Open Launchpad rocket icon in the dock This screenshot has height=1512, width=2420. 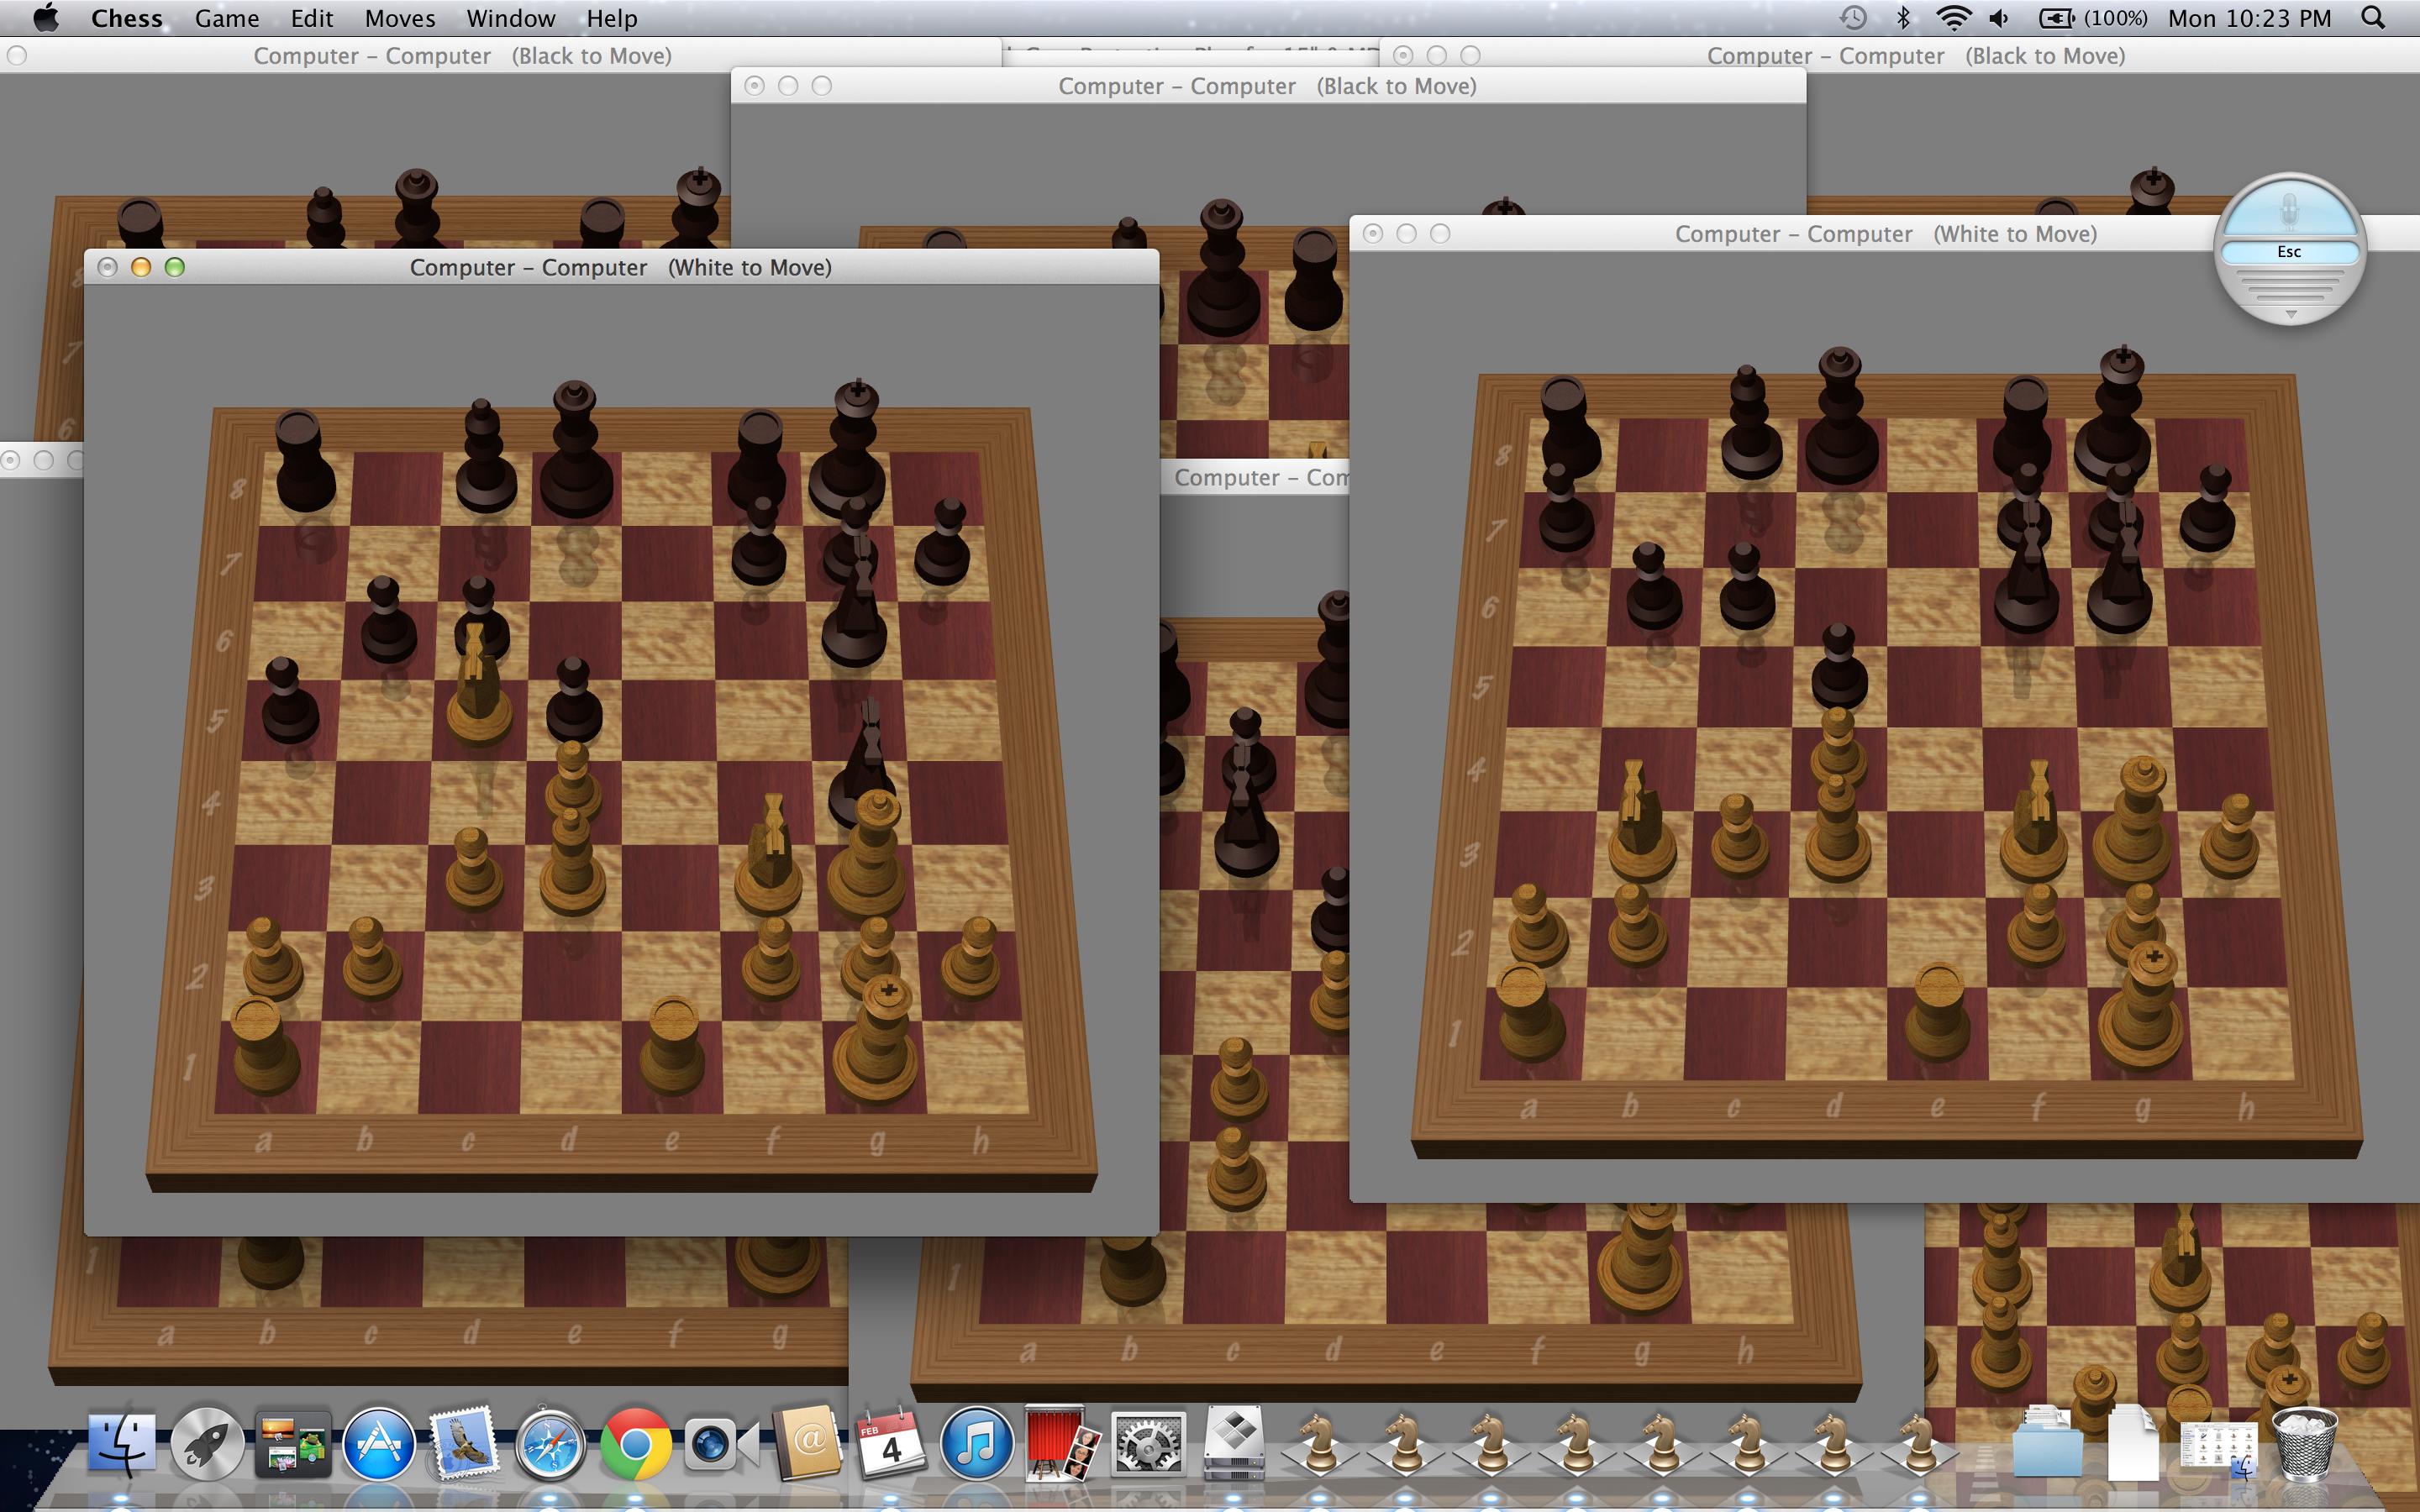[207, 1445]
